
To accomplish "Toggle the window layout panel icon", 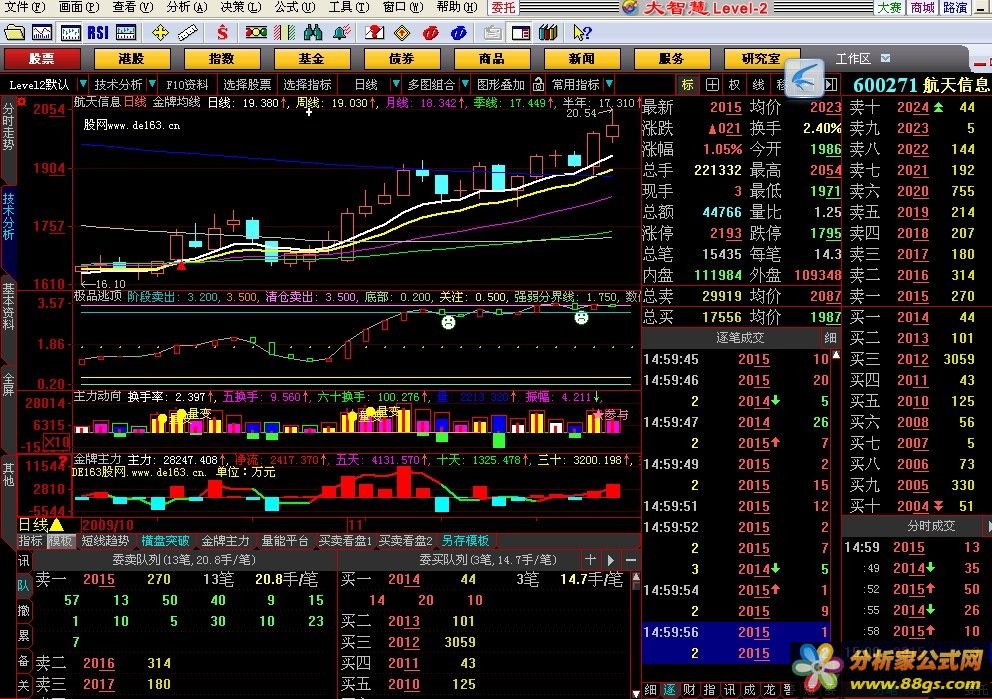I will (x=521, y=32).
